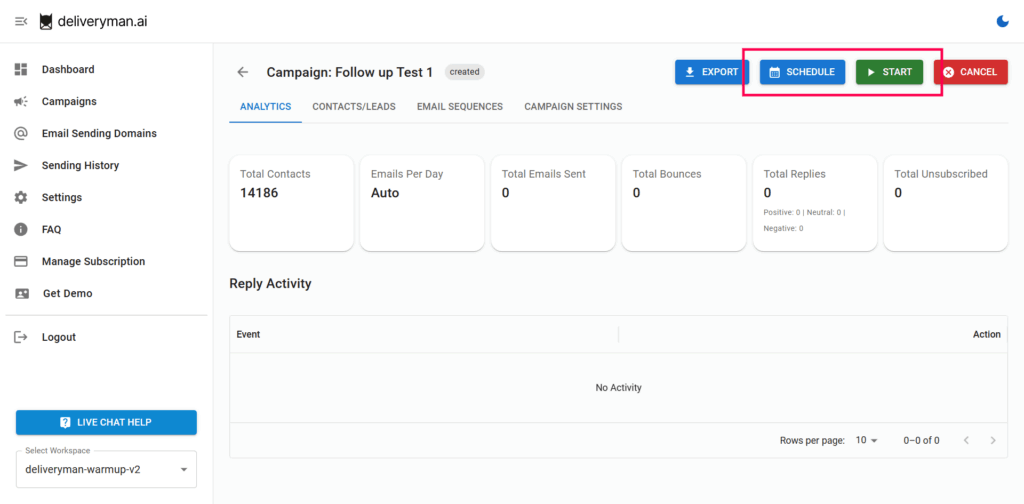This screenshot has height=504, width=1024.
Task: Collapse the sidebar using the menu icon
Action: tap(21, 22)
